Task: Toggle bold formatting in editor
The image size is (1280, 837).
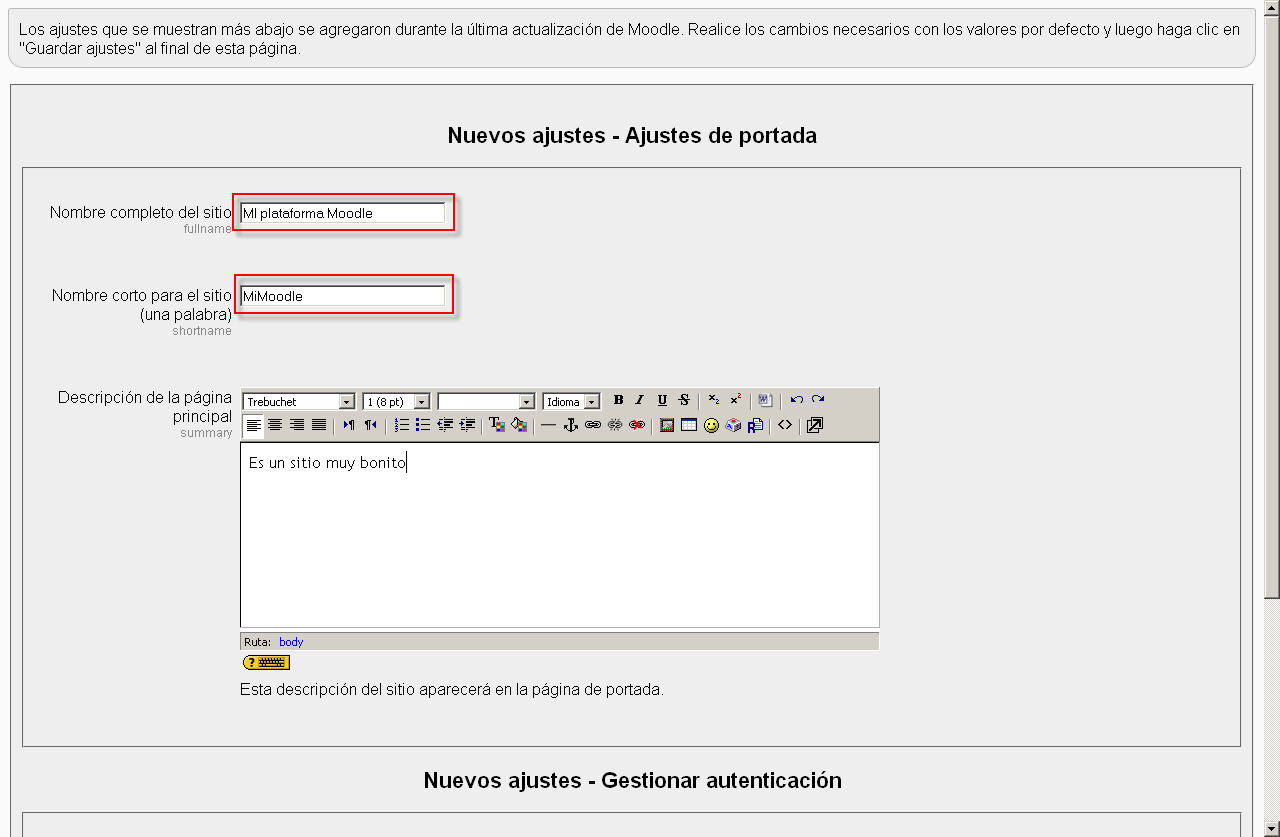Action: (x=618, y=400)
